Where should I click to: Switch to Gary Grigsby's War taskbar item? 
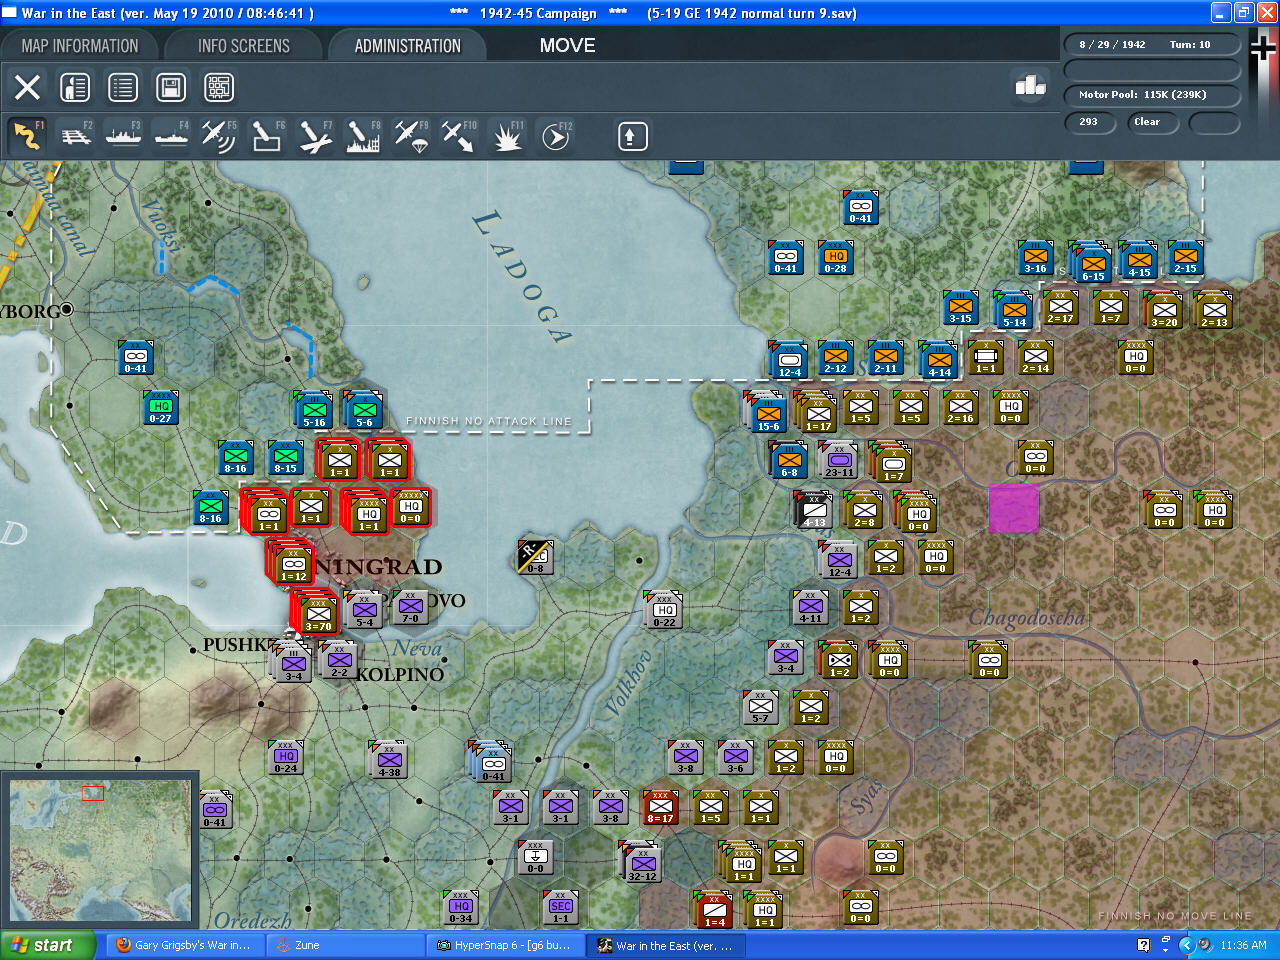(184, 945)
